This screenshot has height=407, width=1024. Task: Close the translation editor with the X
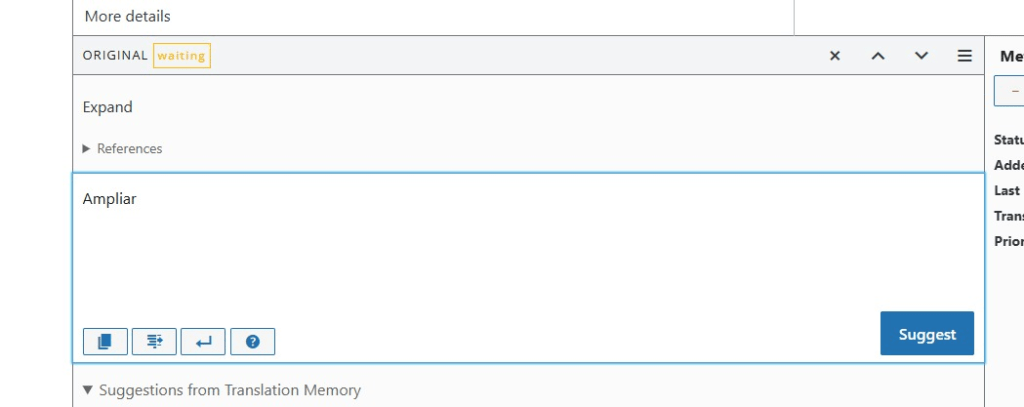[835, 56]
